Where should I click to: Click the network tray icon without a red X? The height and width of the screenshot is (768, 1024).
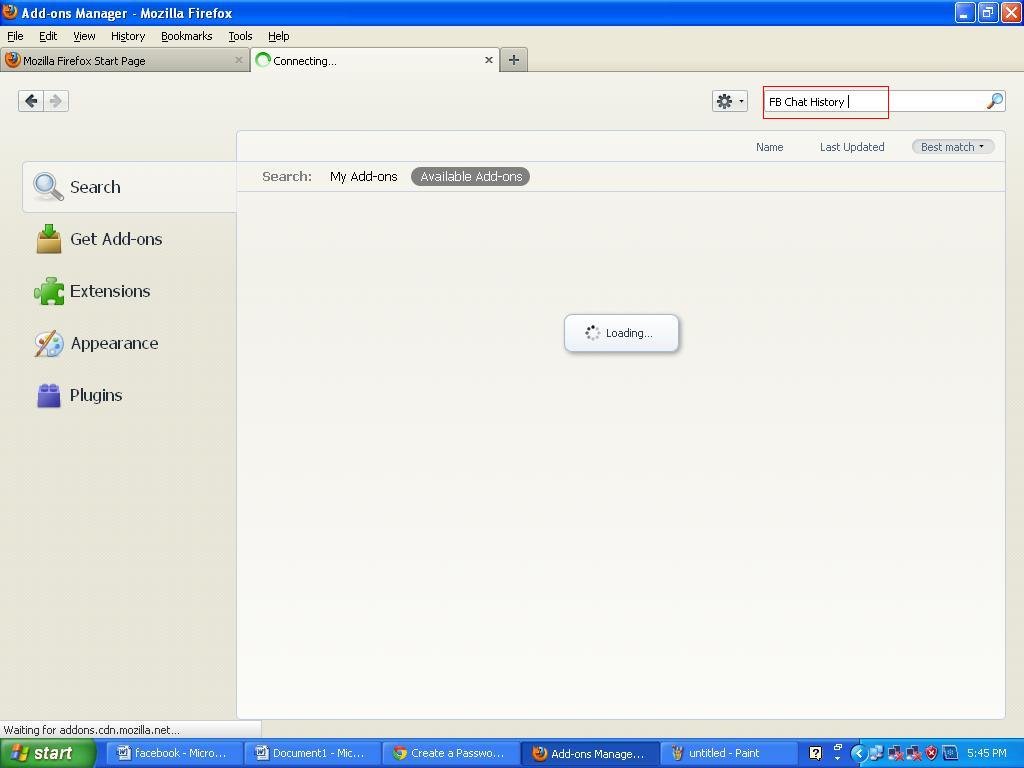pyautogui.click(x=876, y=754)
